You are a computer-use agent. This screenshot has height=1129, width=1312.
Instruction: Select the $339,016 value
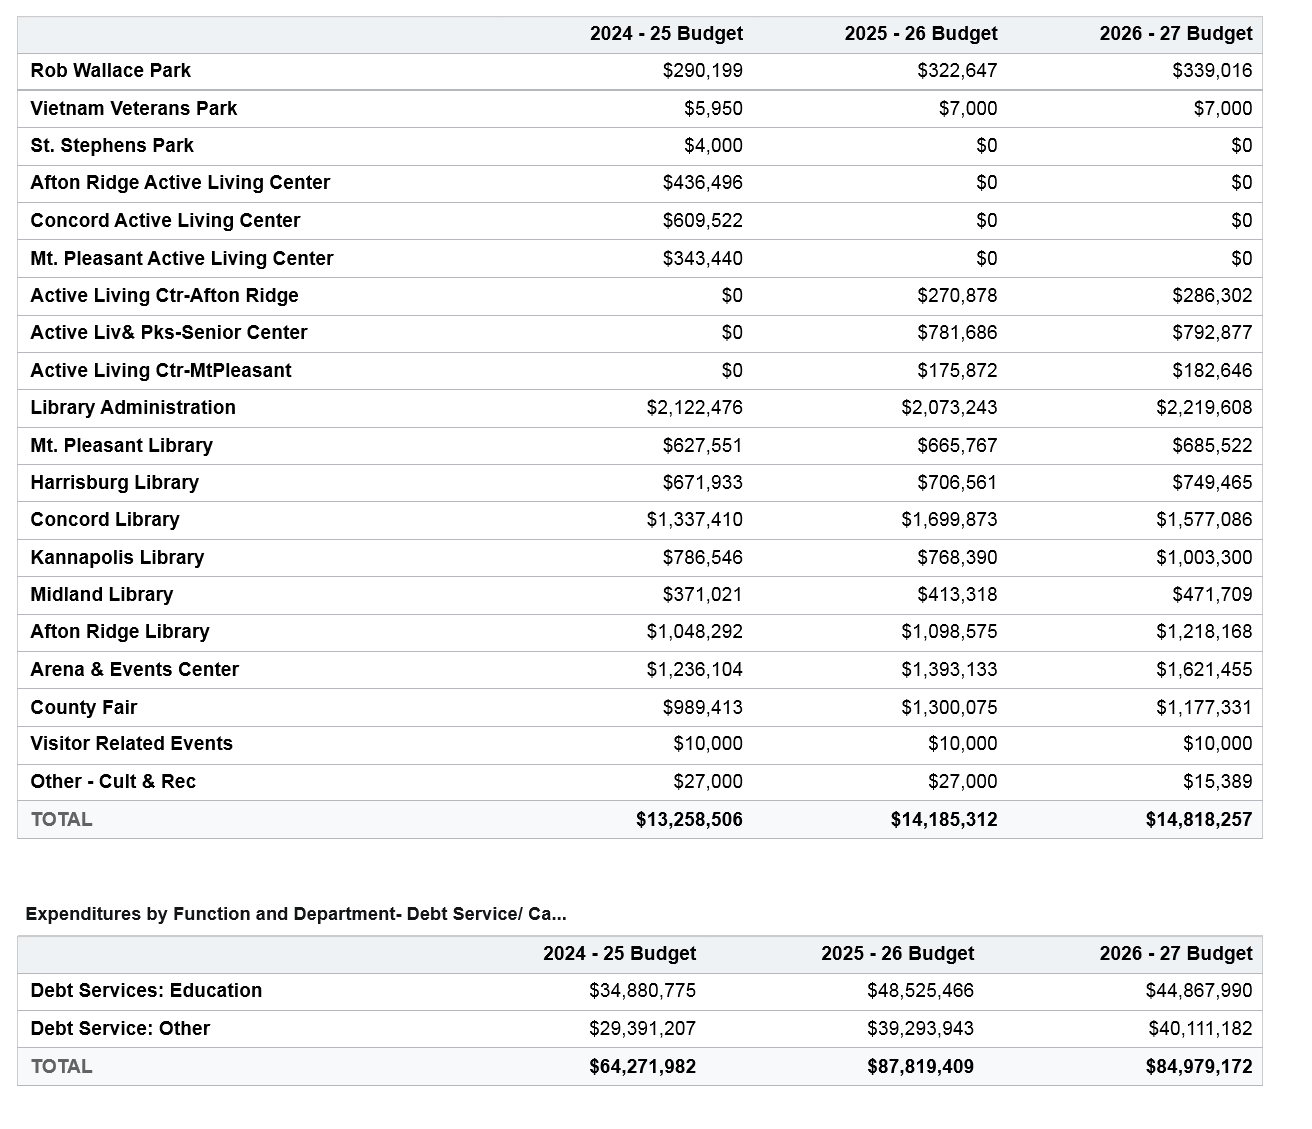click(x=1212, y=71)
